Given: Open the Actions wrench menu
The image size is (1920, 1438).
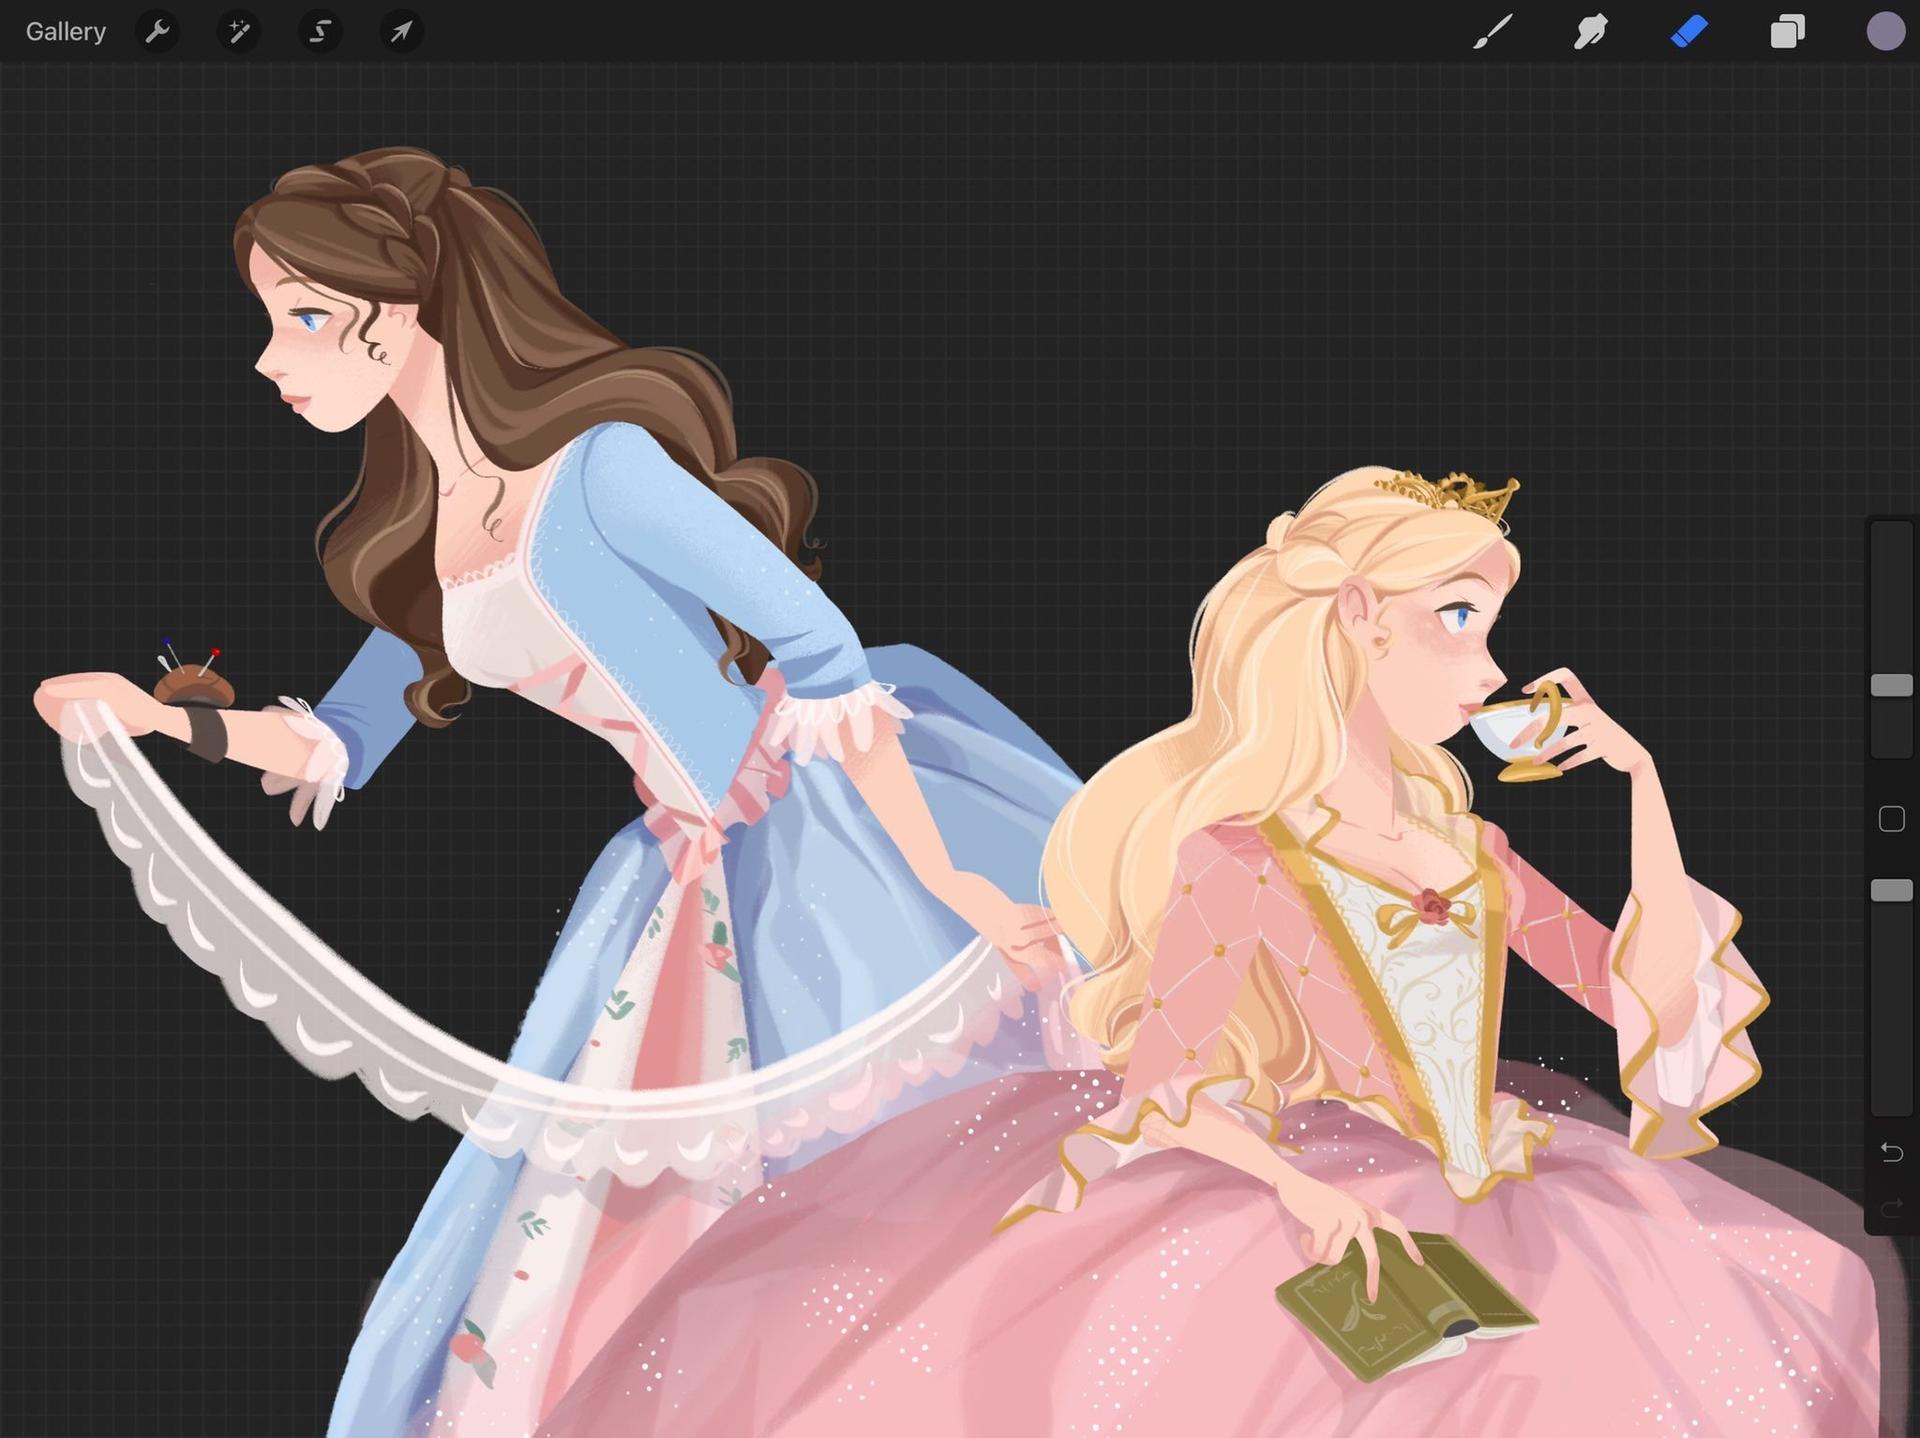Looking at the screenshot, I should pos(157,32).
